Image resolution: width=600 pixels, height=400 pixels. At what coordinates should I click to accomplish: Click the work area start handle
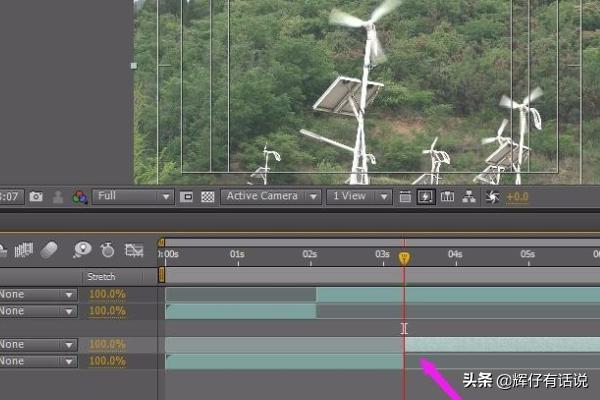click(x=162, y=275)
